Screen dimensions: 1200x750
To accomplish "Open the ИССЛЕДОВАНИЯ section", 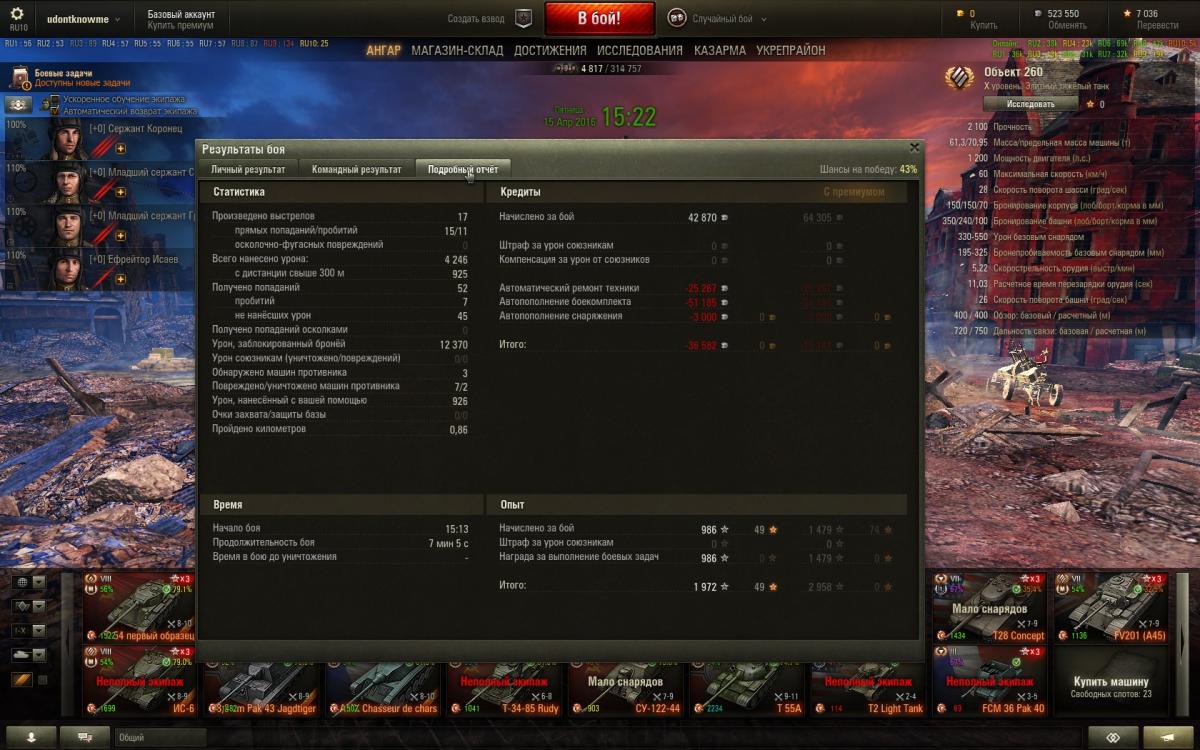I will click(640, 50).
